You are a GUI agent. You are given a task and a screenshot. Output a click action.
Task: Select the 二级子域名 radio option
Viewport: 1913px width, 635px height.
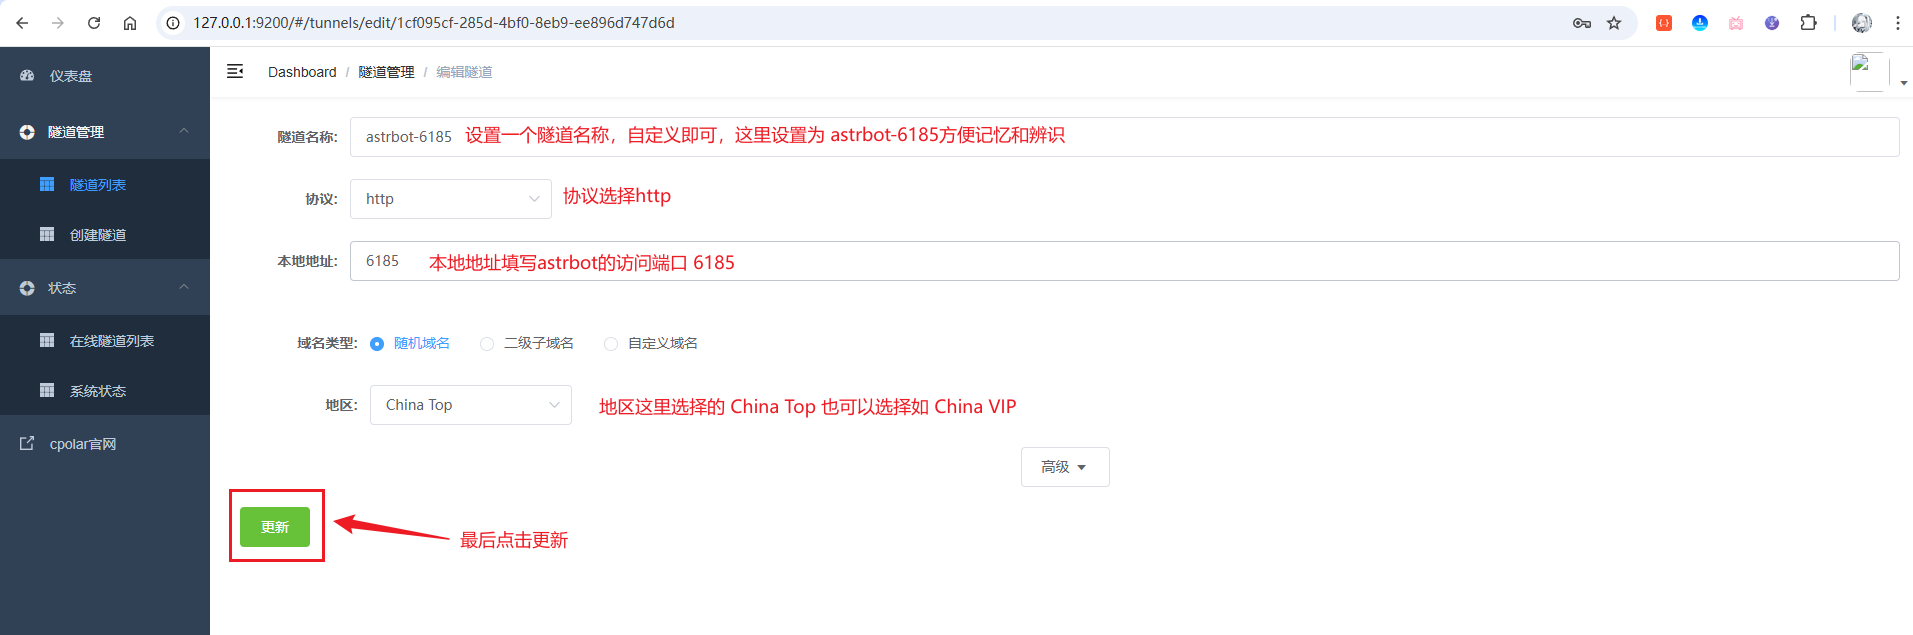pos(487,344)
